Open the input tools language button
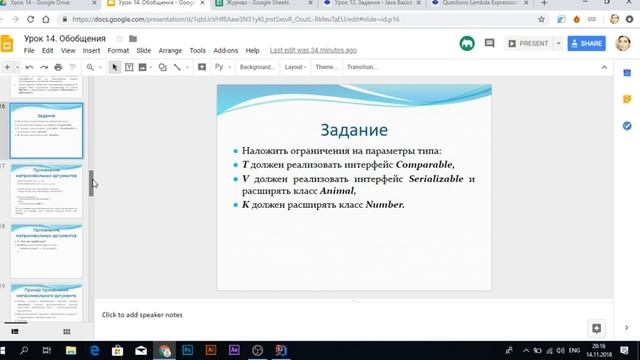Viewport: 640px width, 360px height. coord(219,67)
